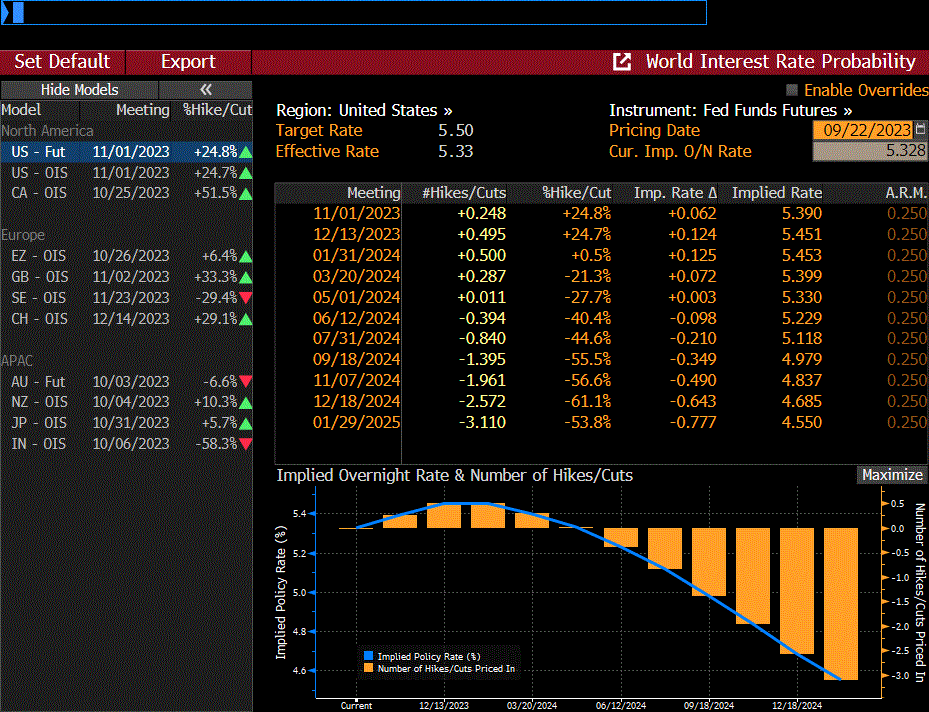Screen dimensions: 929x712
Task: Select the AU - Fut model row
Action: click(x=126, y=381)
